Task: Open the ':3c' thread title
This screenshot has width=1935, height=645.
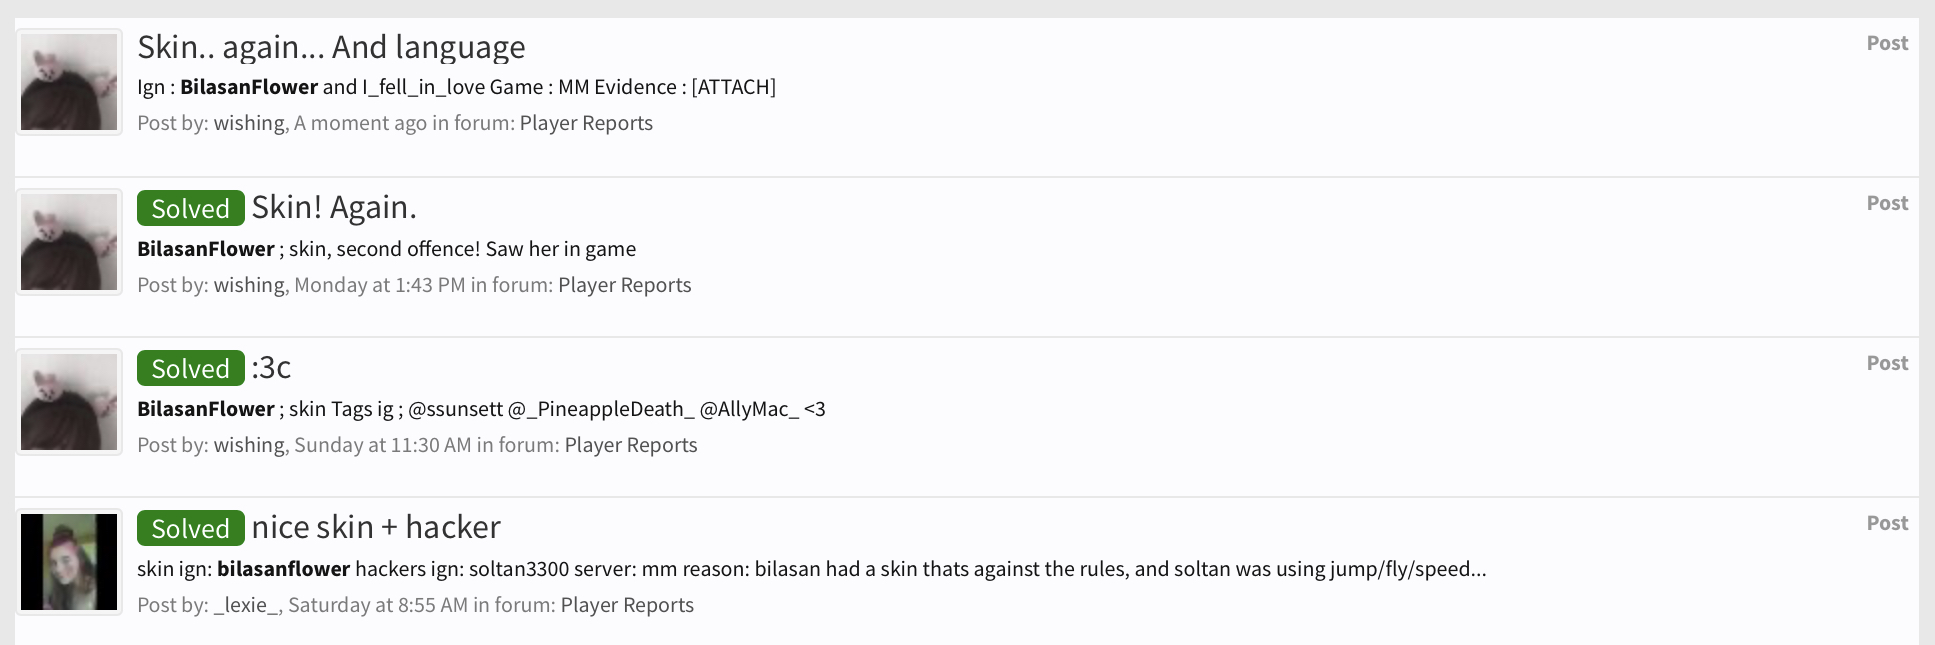Action: 271,367
